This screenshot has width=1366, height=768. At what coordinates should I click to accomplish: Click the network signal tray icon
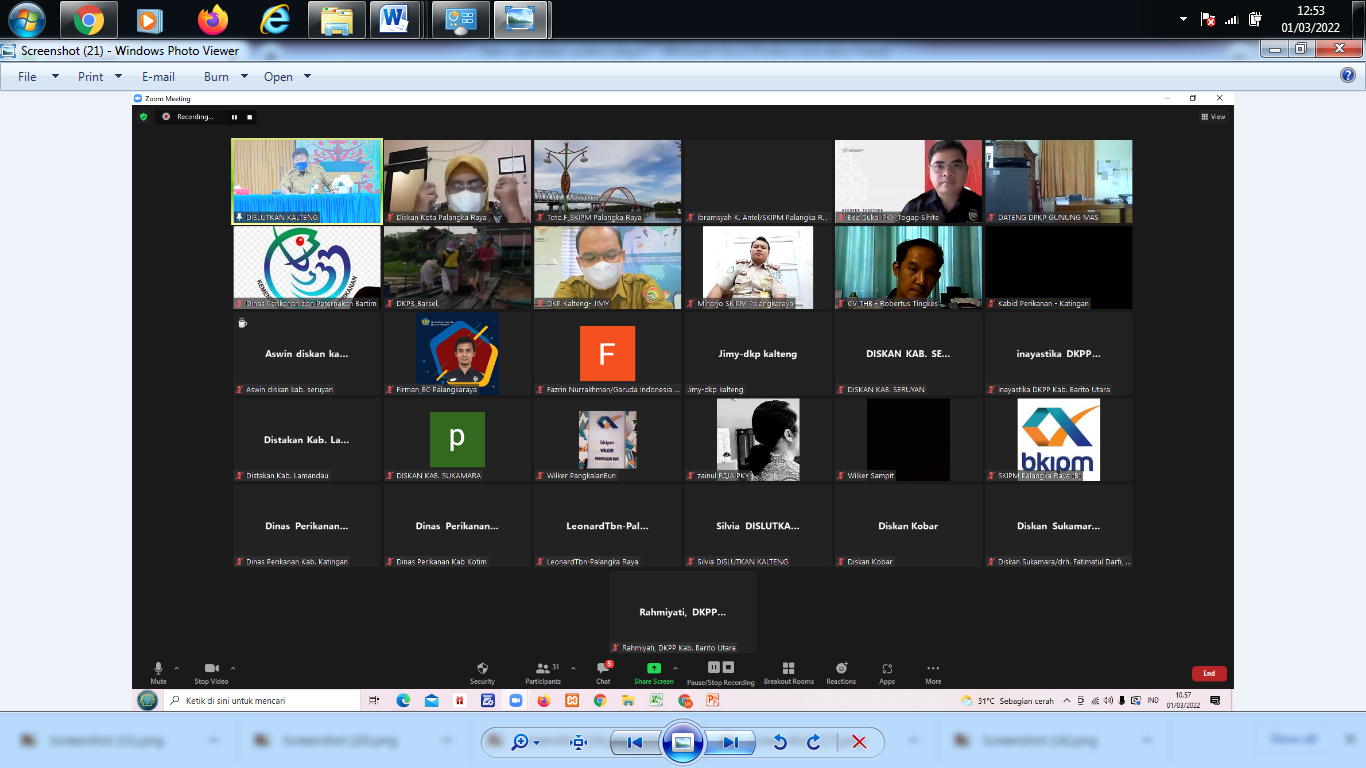(x=1232, y=19)
